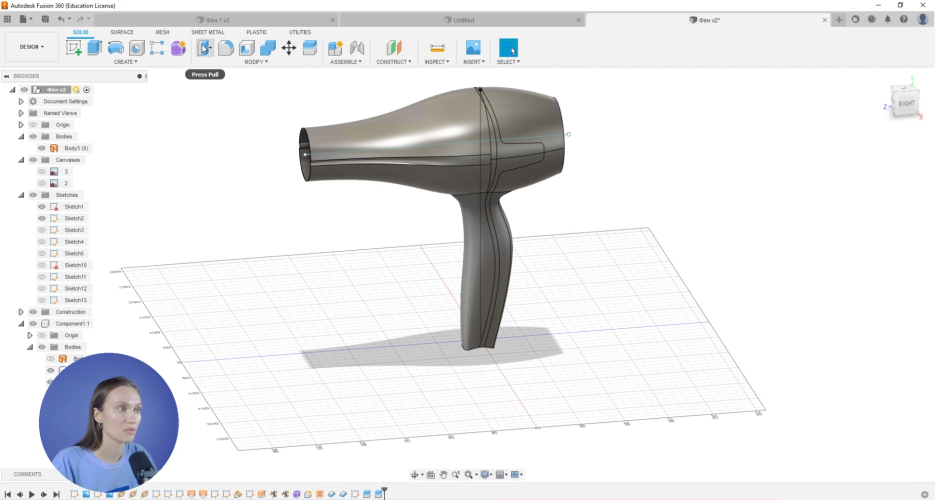Select the Create Sketch tool
The height and width of the screenshot is (500, 935).
[x=74, y=48]
